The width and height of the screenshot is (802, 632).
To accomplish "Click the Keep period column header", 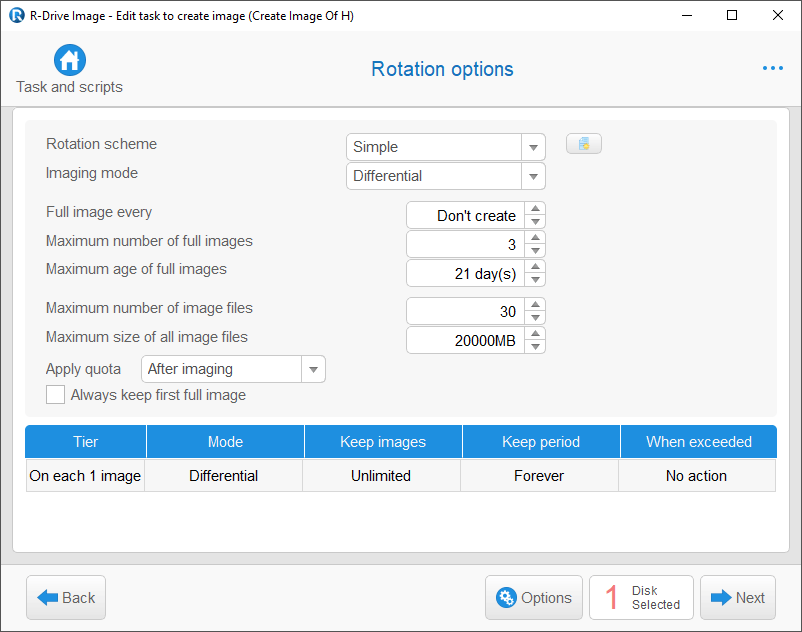I will coord(541,442).
